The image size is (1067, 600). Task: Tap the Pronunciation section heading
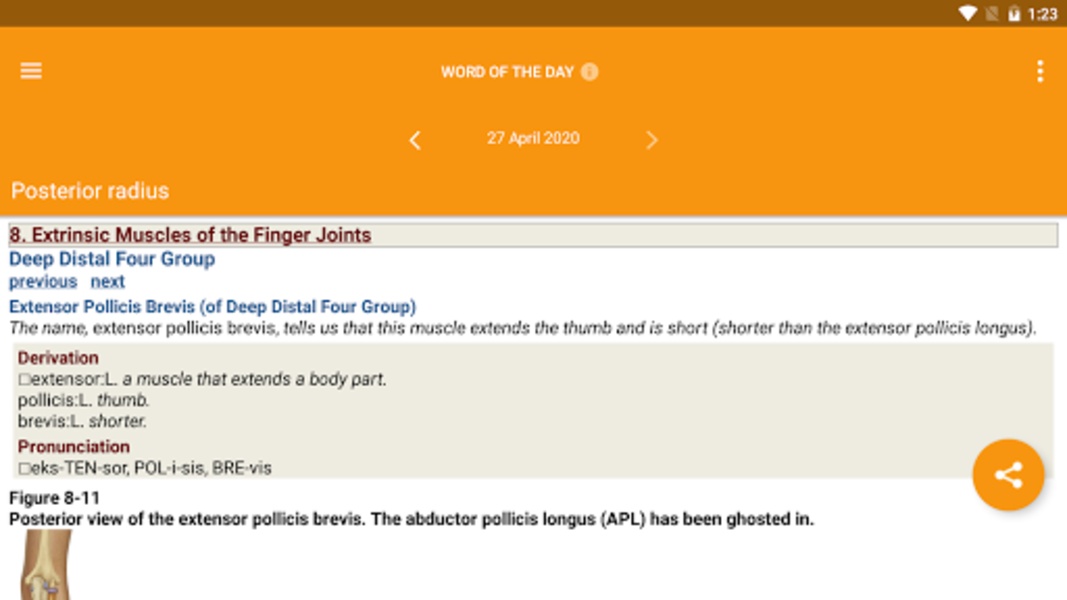[x=73, y=447]
